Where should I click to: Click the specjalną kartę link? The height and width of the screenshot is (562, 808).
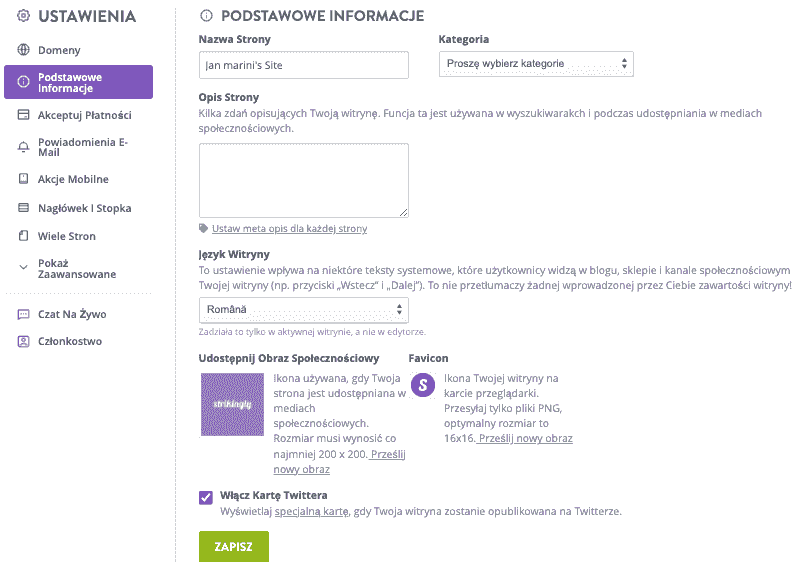tap(310, 511)
